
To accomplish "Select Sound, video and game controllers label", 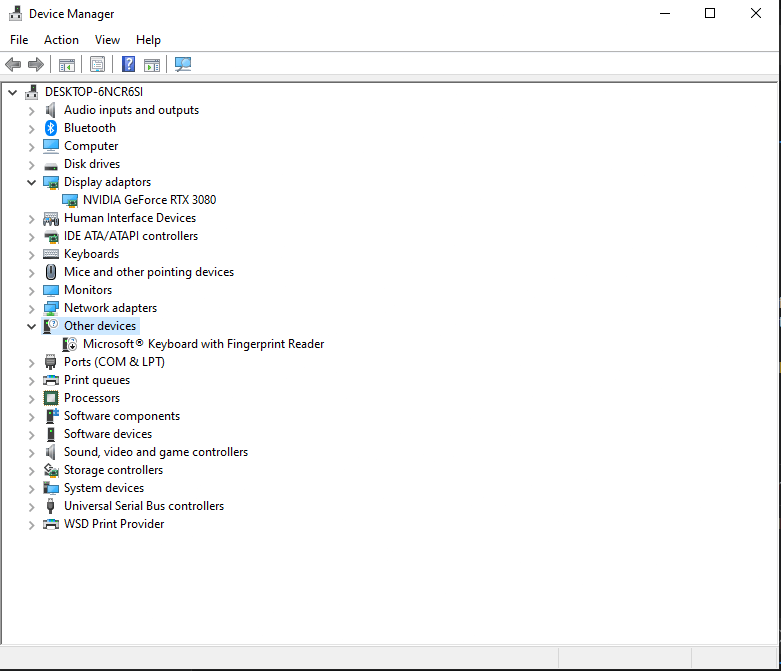I will pos(156,452).
